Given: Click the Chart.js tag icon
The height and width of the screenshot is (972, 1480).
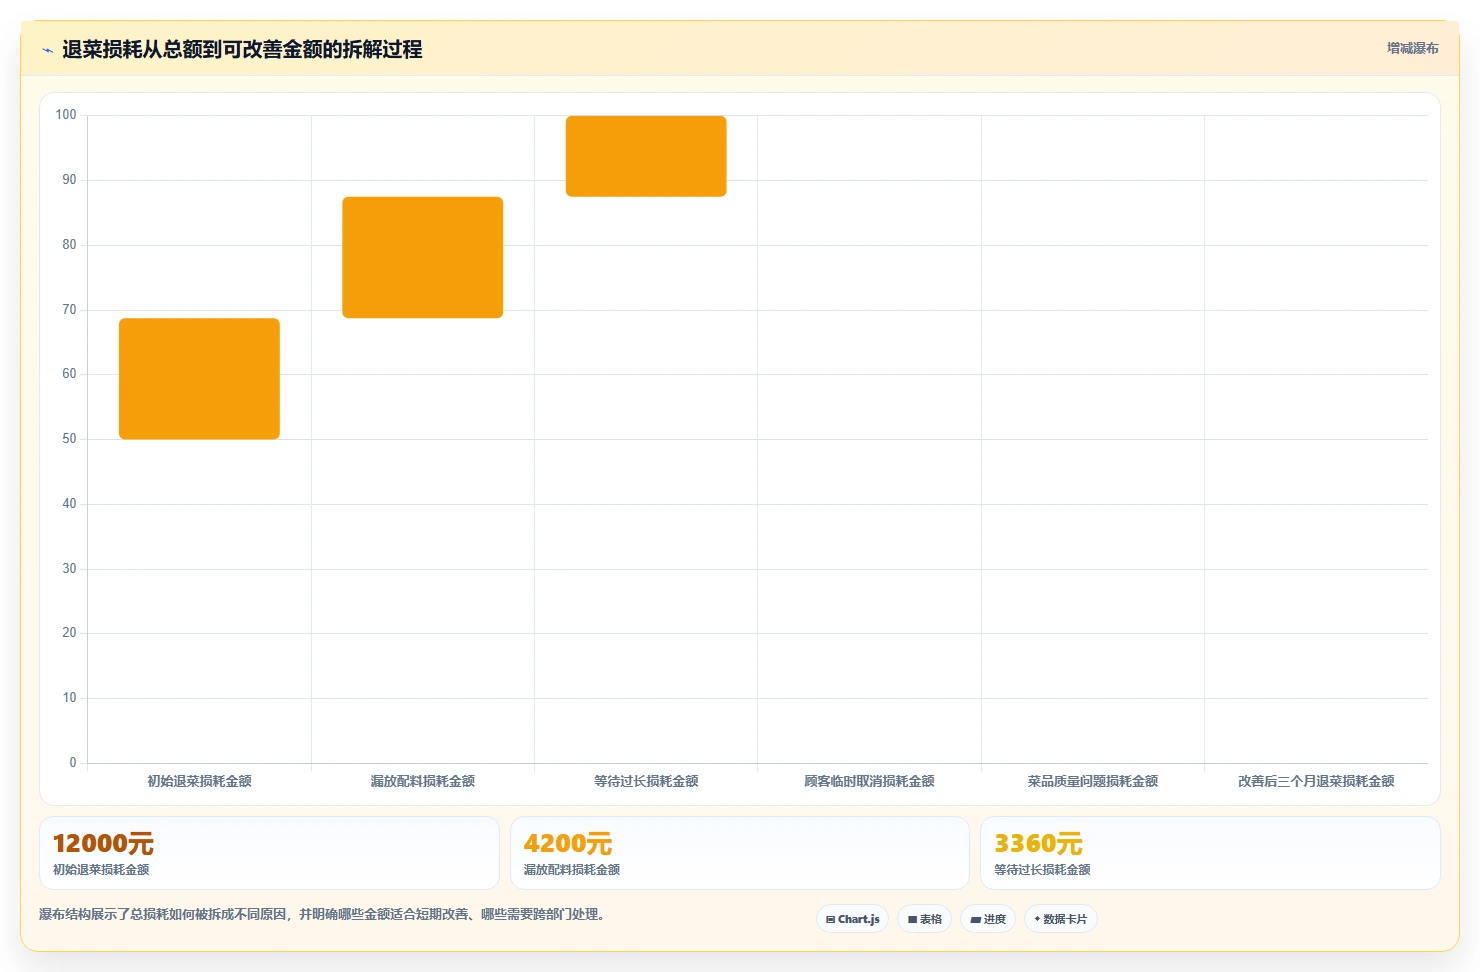Looking at the screenshot, I should tap(830, 920).
